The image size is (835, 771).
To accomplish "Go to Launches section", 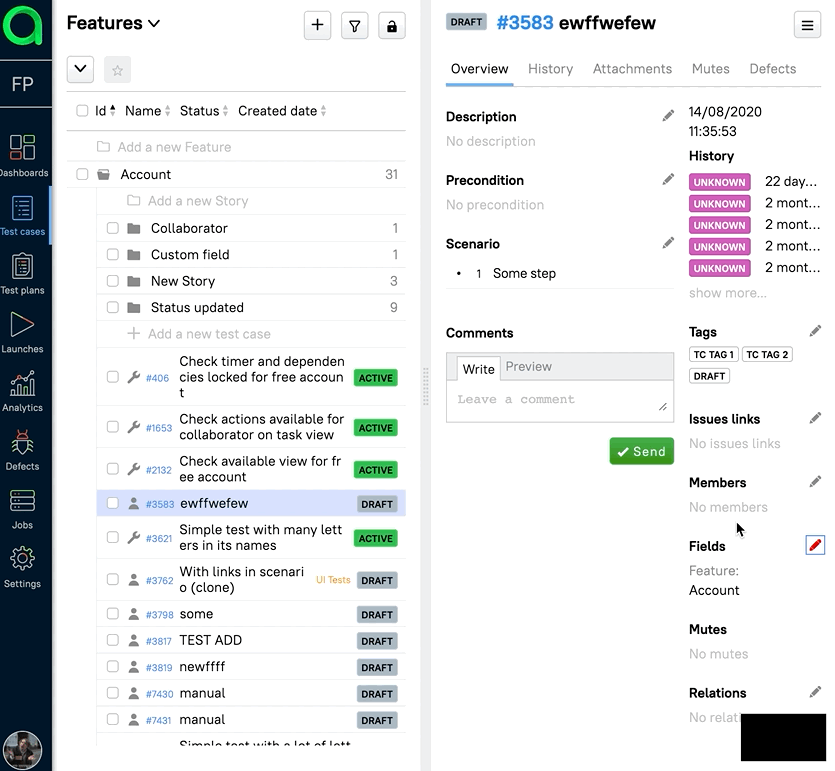I will pyautogui.click(x=22, y=331).
